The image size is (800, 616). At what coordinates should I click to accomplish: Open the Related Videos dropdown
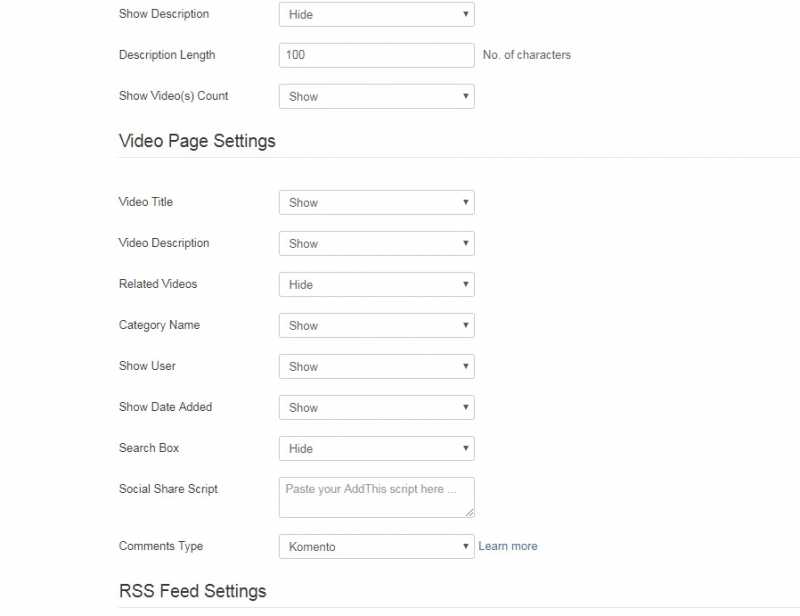pyautogui.click(x=376, y=285)
